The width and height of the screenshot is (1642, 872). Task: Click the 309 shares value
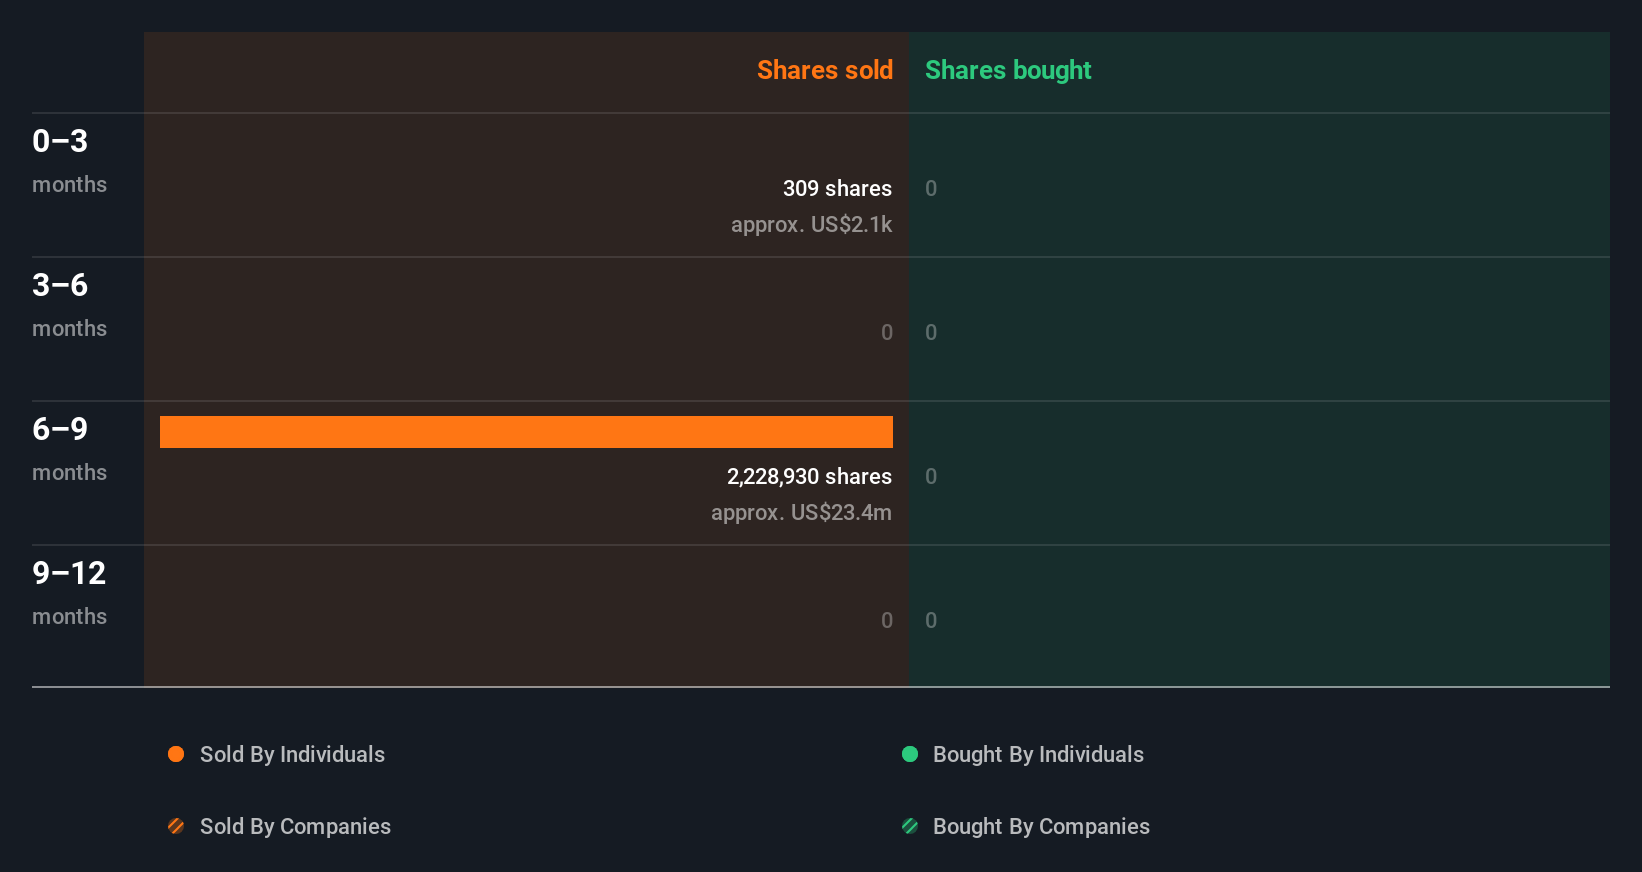click(x=837, y=188)
